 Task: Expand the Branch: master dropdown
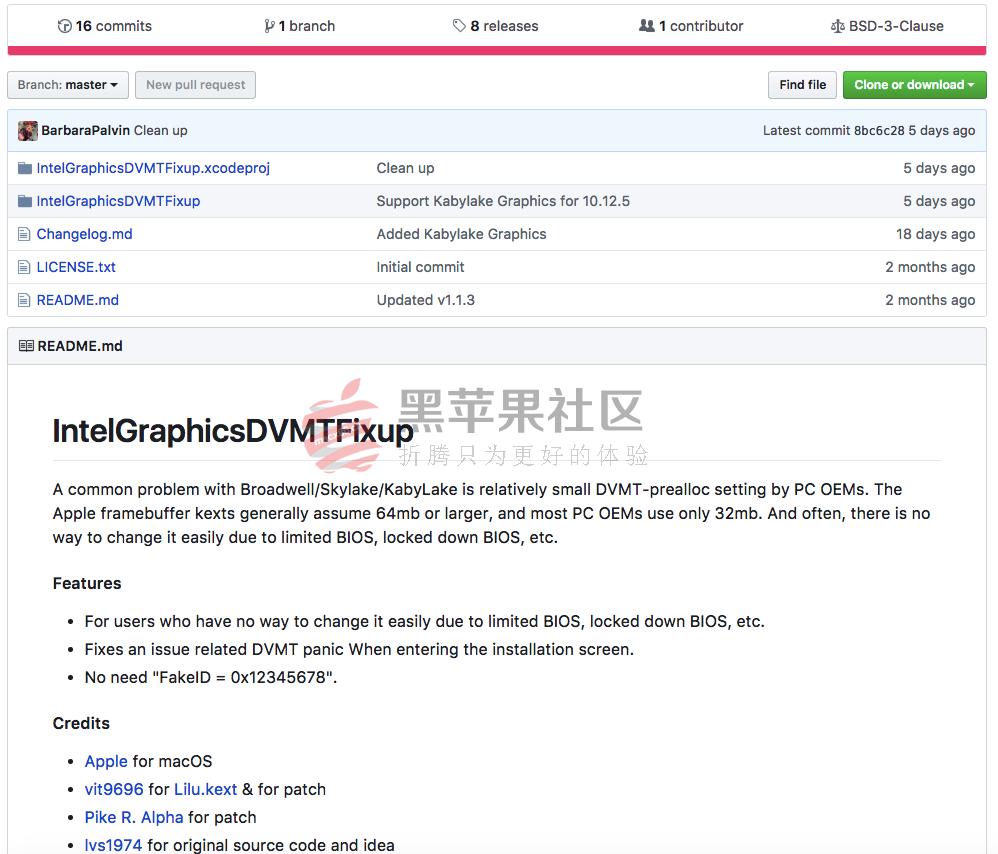tap(68, 85)
